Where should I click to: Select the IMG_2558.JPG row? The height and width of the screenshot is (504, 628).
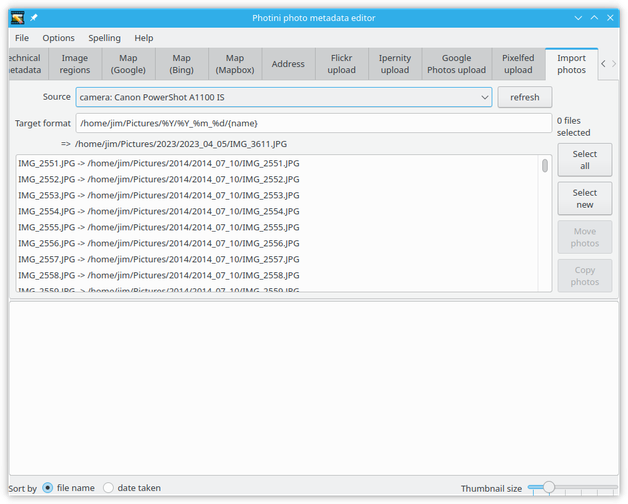click(278, 276)
